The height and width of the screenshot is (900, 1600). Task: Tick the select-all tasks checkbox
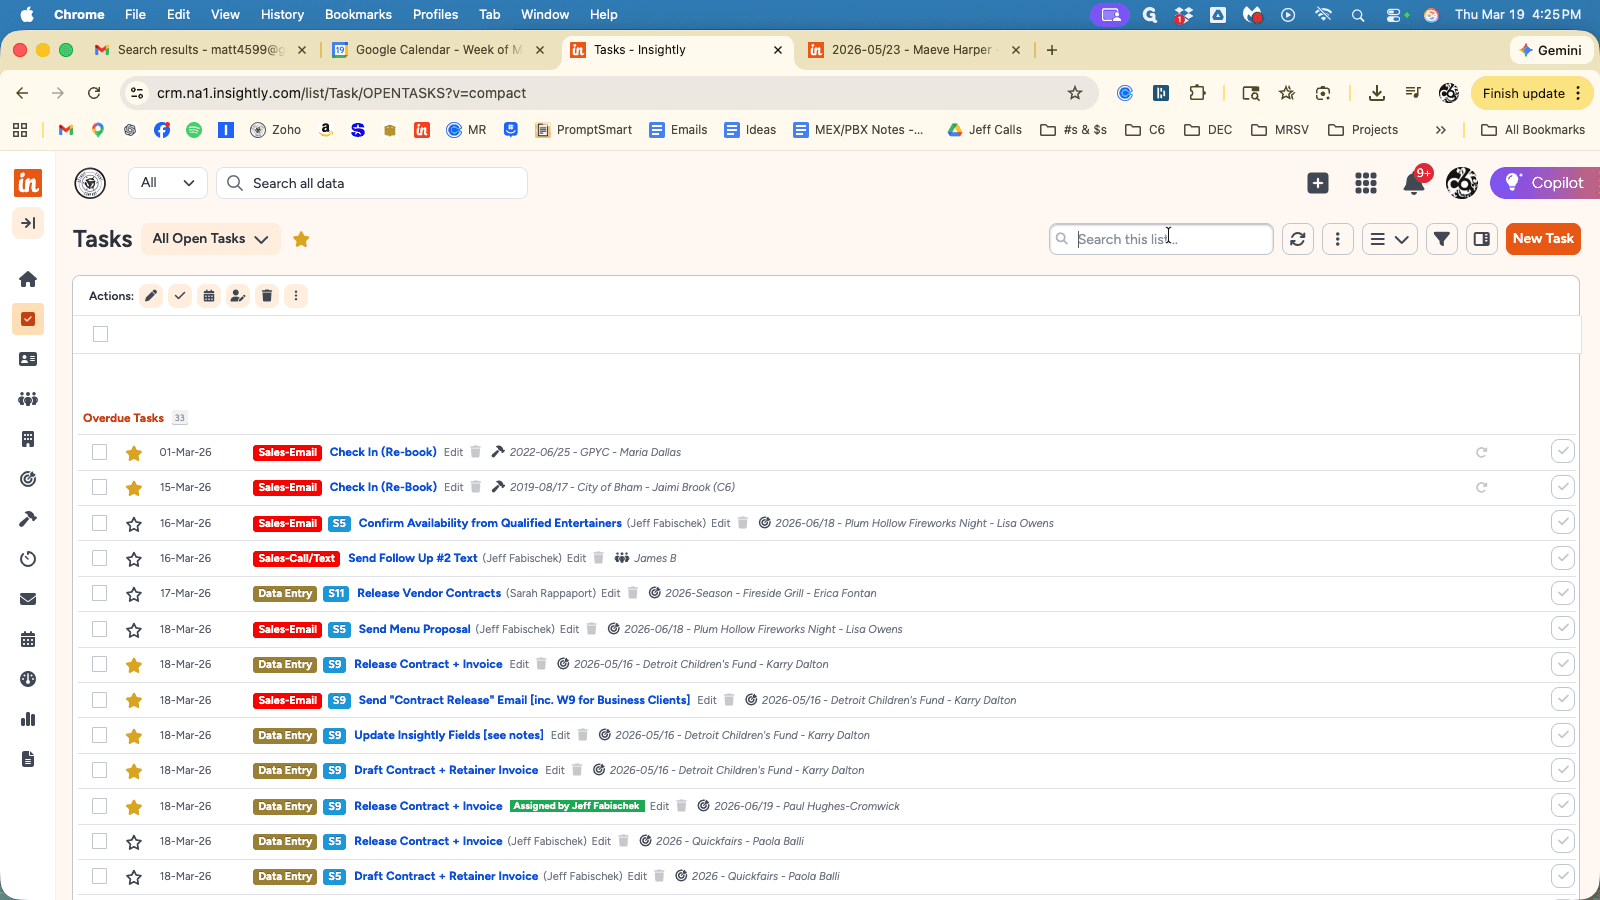(x=100, y=334)
